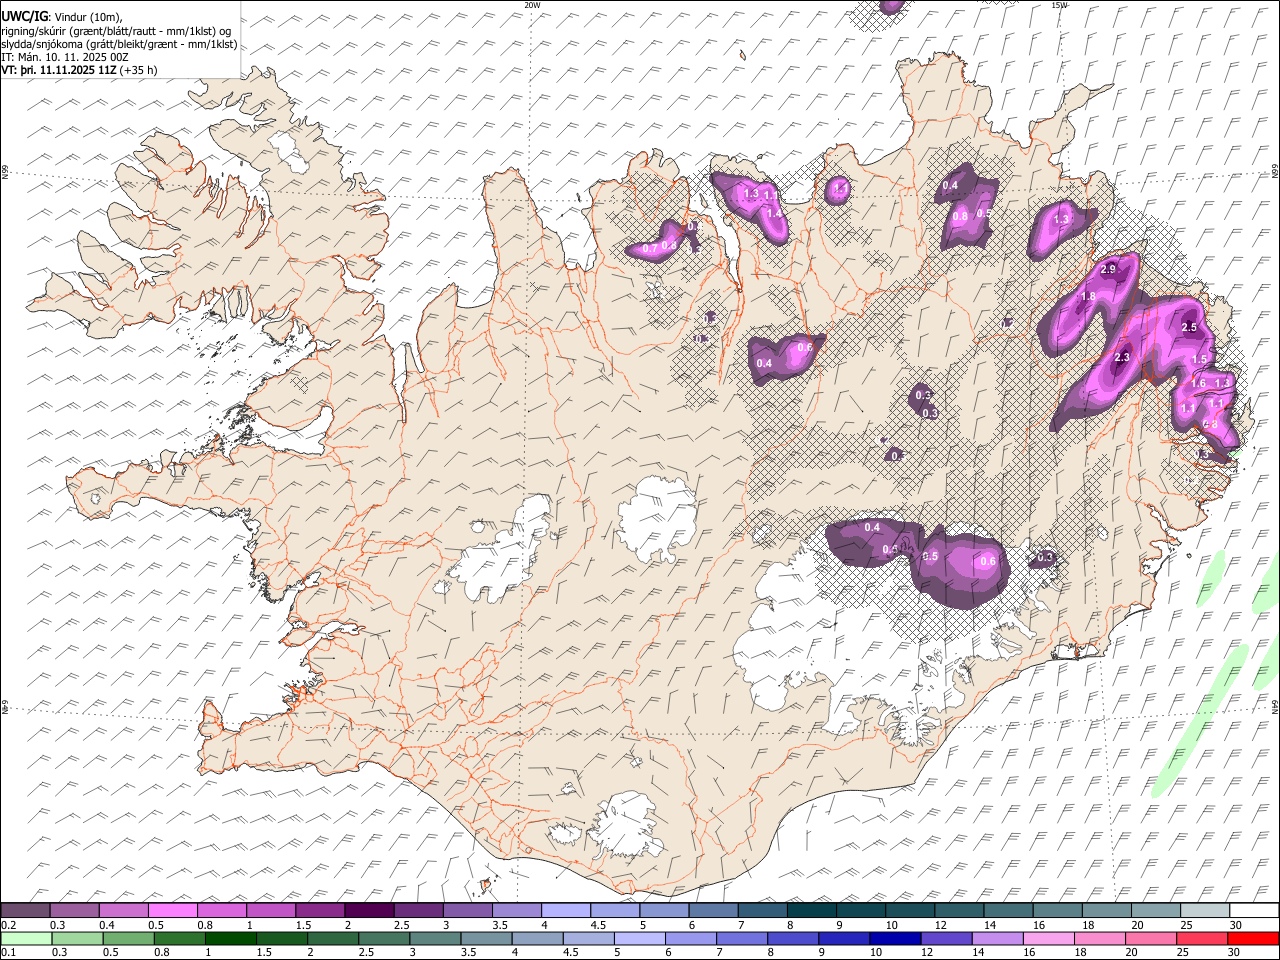Screen dimensions: 1280x960
Task: Pick the 6 slate-blue swatch in the upper legend row
Action: (x=712, y=911)
